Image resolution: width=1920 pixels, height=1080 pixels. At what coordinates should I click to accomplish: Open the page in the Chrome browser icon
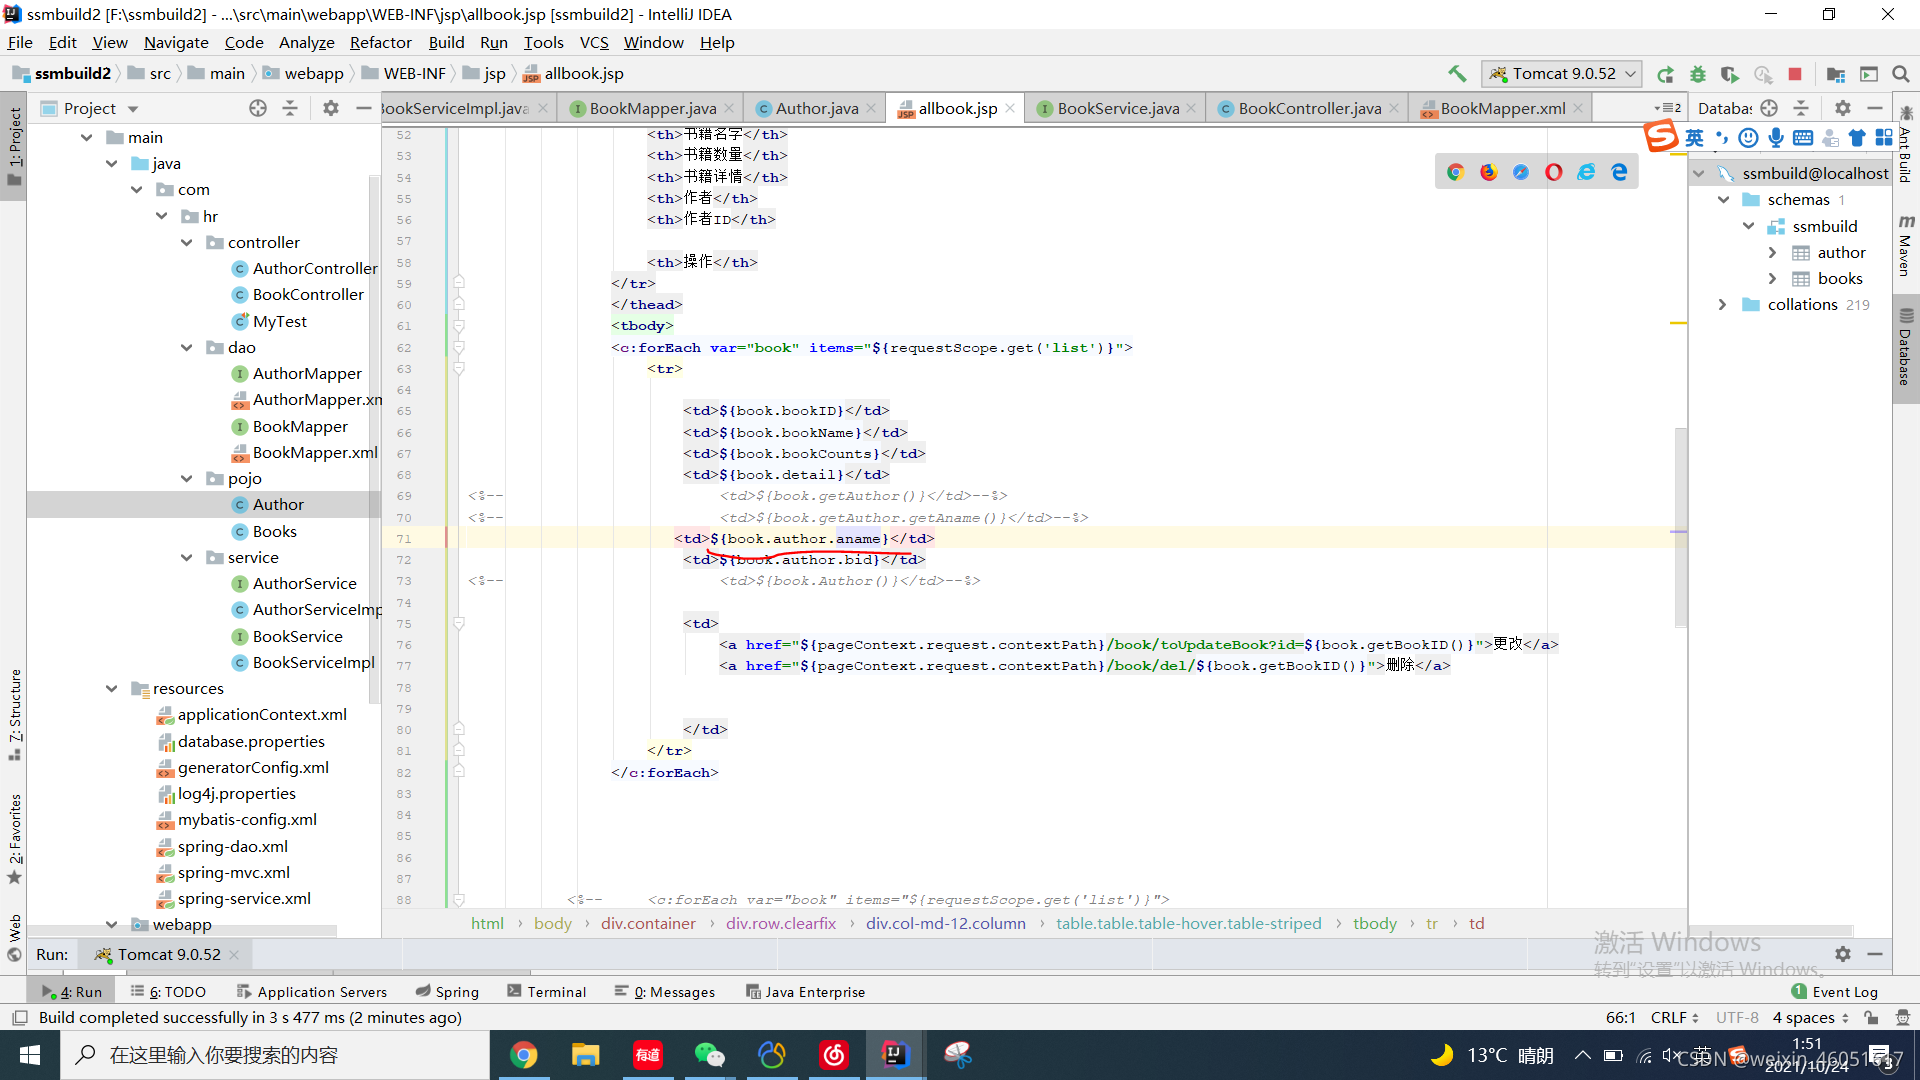1455,172
